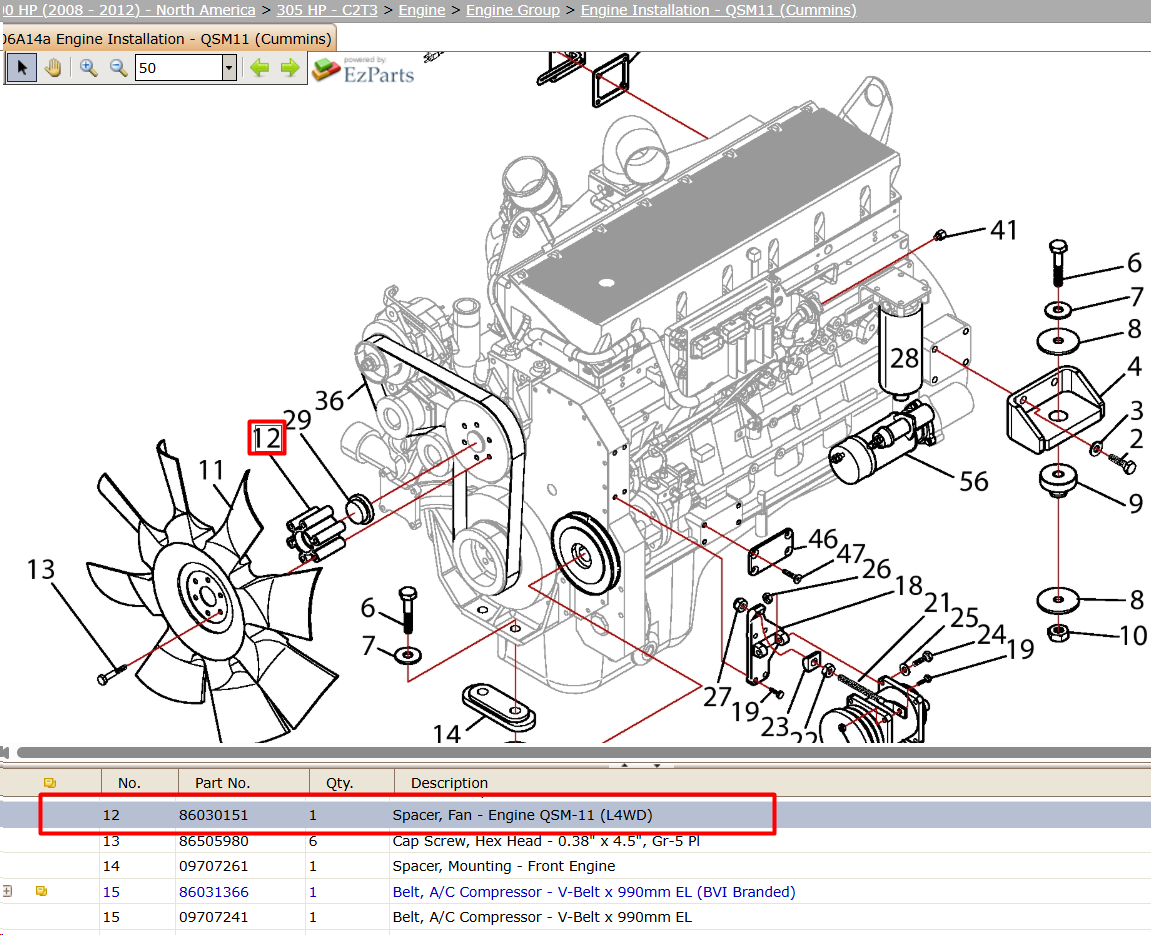Click callout number 11 near fan
1151x935 pixels.
211,469
